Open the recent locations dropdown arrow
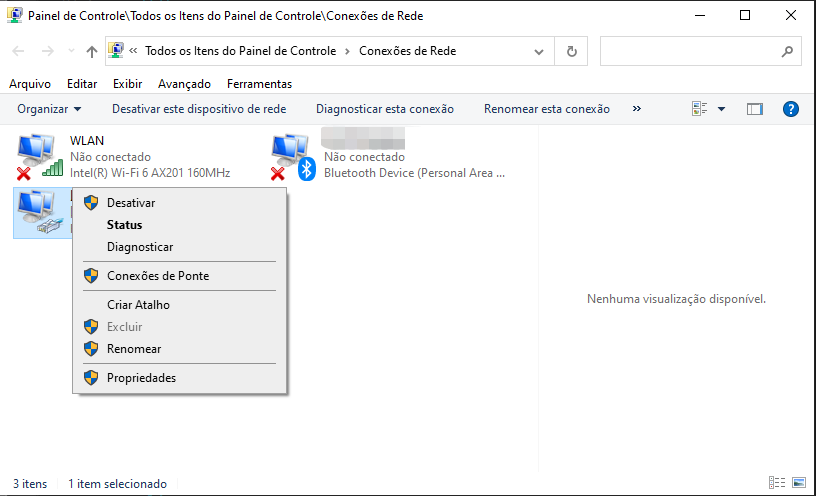Screen dimensions: 816x496 click(71, 51)
